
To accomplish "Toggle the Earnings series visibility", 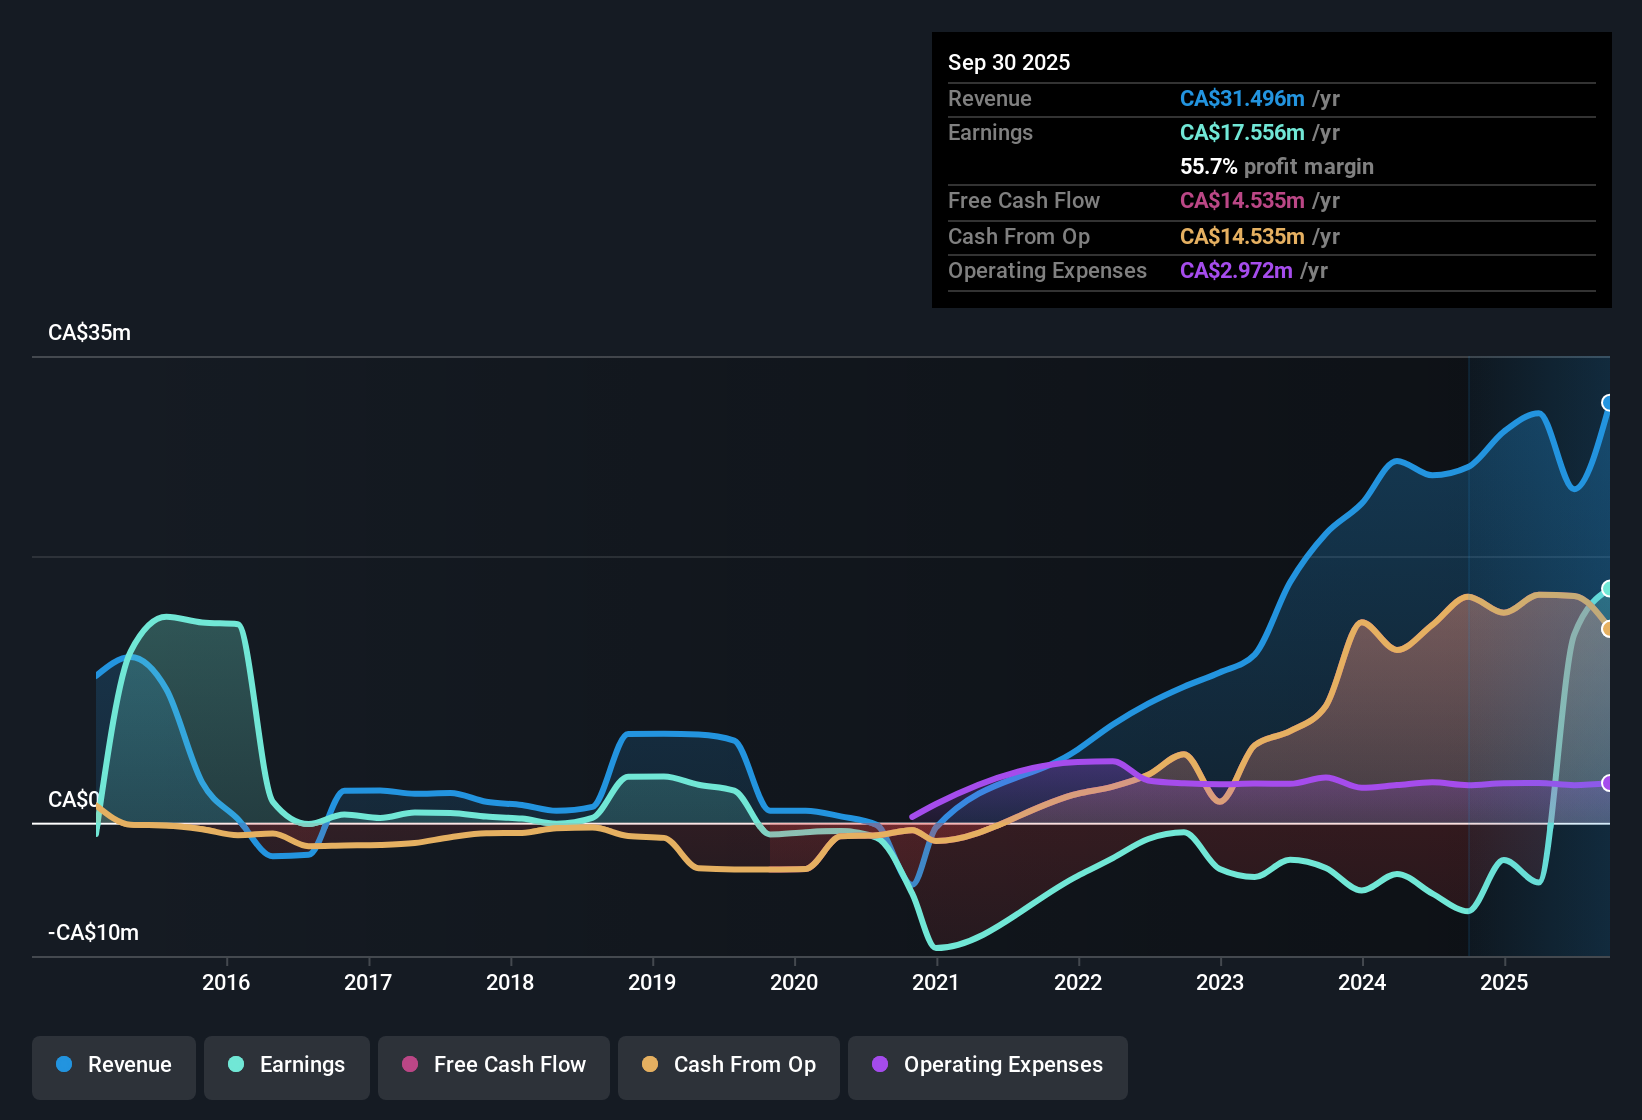I will pos(286,1065).
